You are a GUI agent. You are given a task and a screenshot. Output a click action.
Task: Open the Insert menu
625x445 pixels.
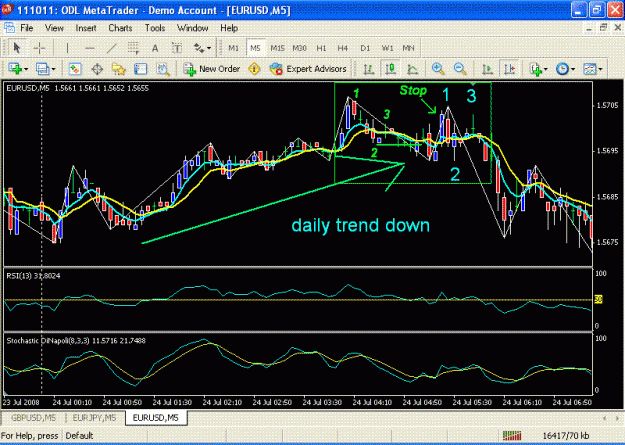tap(86, 28)
